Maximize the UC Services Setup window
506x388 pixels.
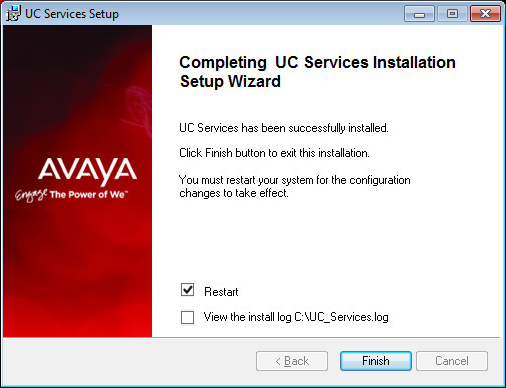coord(452,14)
